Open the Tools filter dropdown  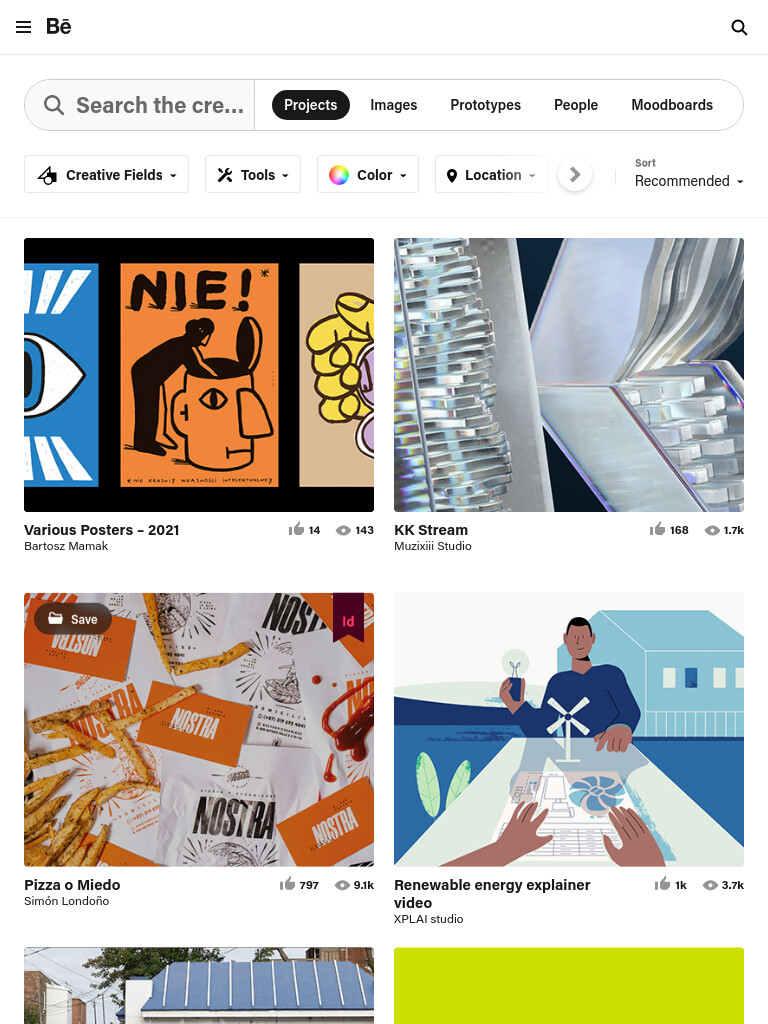tap(253, 174)
